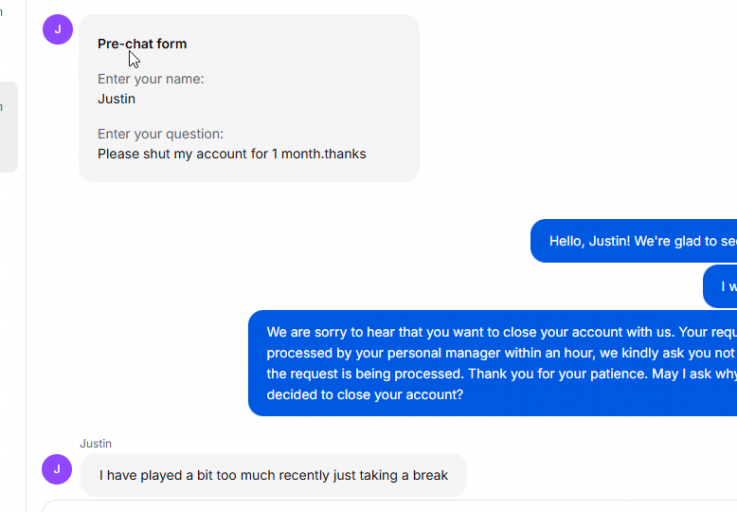This screenshot has width=737, height=512.
Task: Click '1 month.thanks' in the question text
Action: (319, 154)
